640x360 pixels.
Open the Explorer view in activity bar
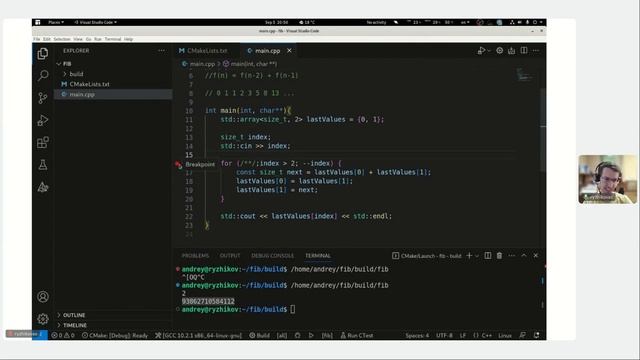point(43,53)
